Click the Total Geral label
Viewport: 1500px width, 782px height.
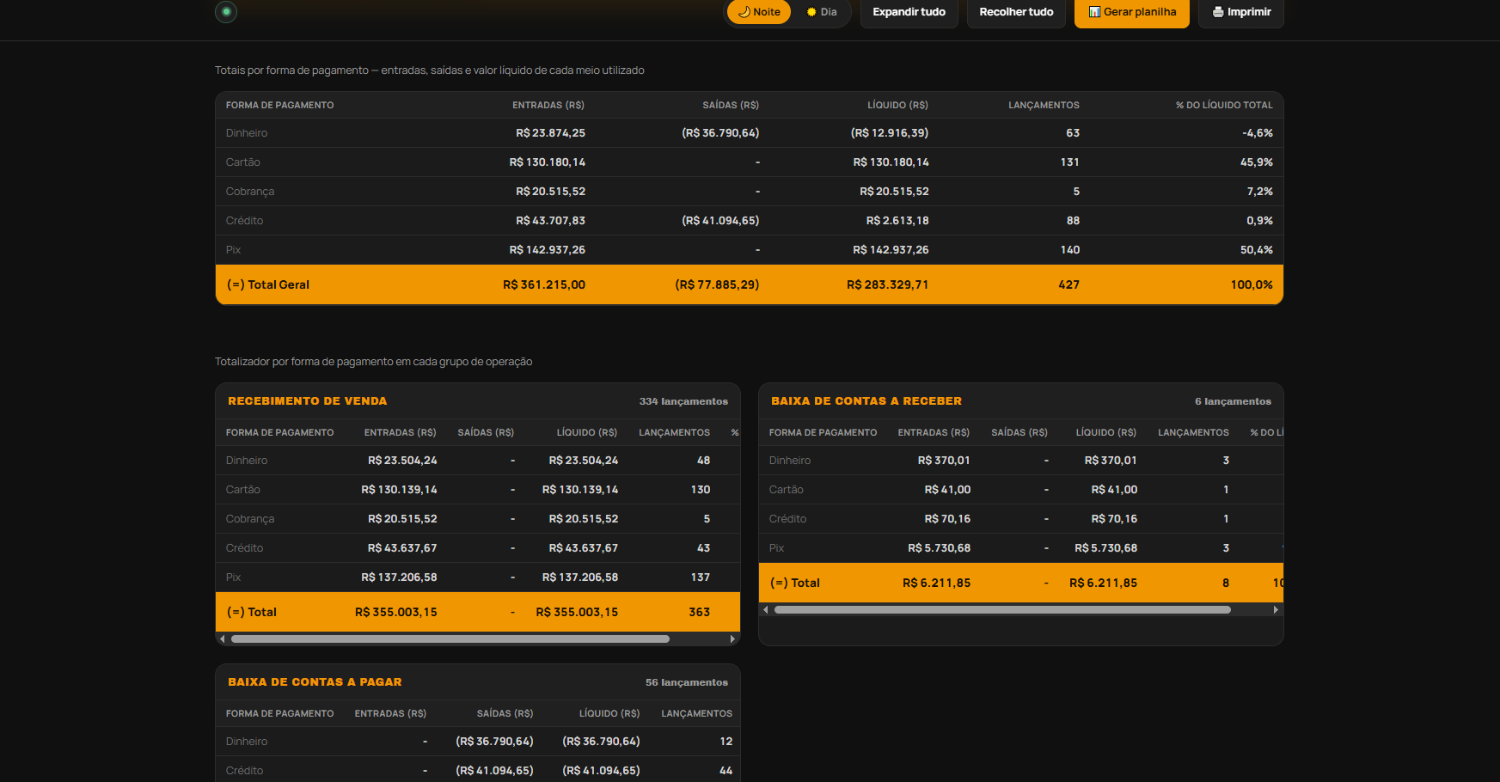coord(268,285)
